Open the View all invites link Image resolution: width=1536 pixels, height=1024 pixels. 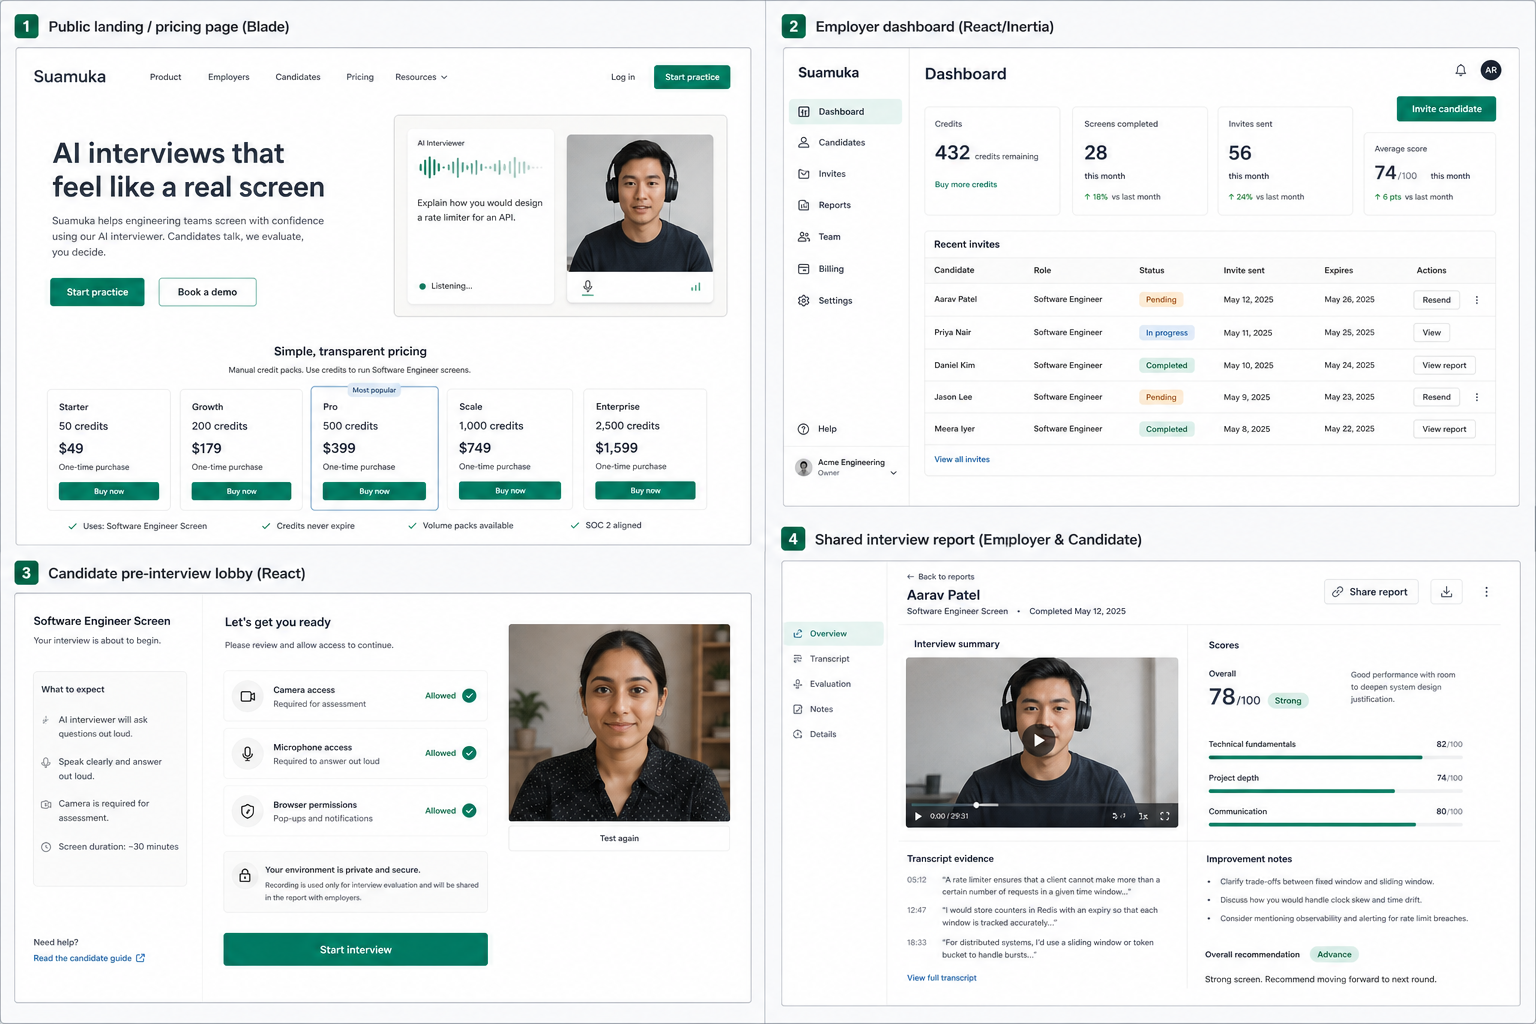pyautogui.click(x=961, y=460)
